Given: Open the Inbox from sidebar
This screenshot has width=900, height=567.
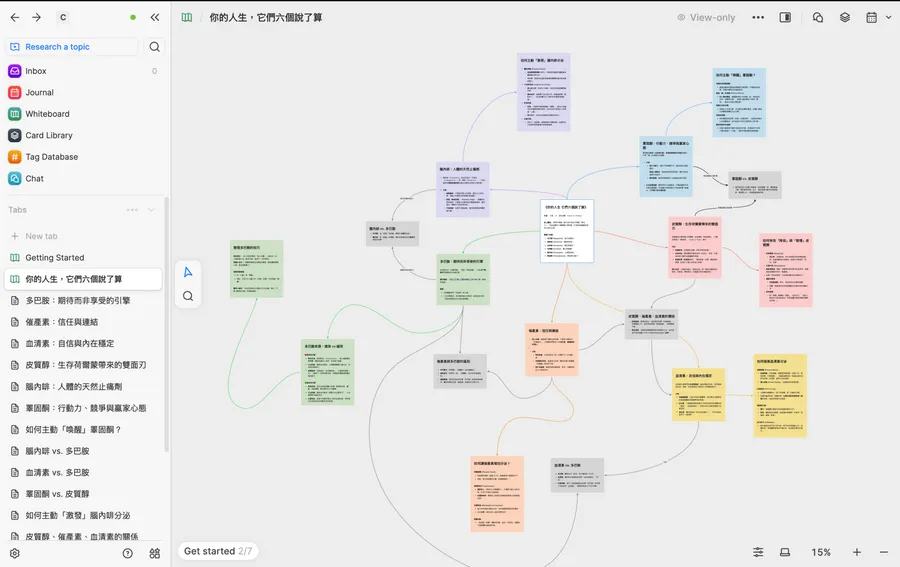Looking at the screenshot, I should pos(36,71).
